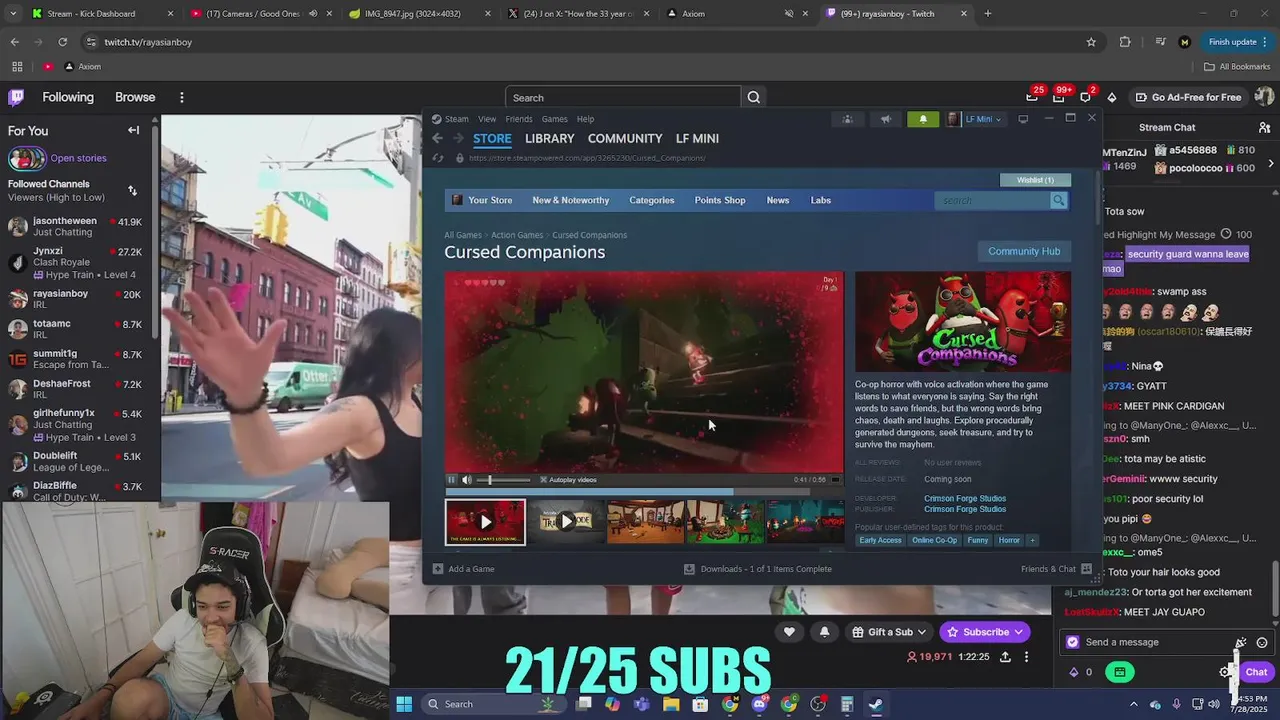Screen dimensions: 1280x720
Task: Collapse the Twitch For You sidebar
Action: [133, 130]
